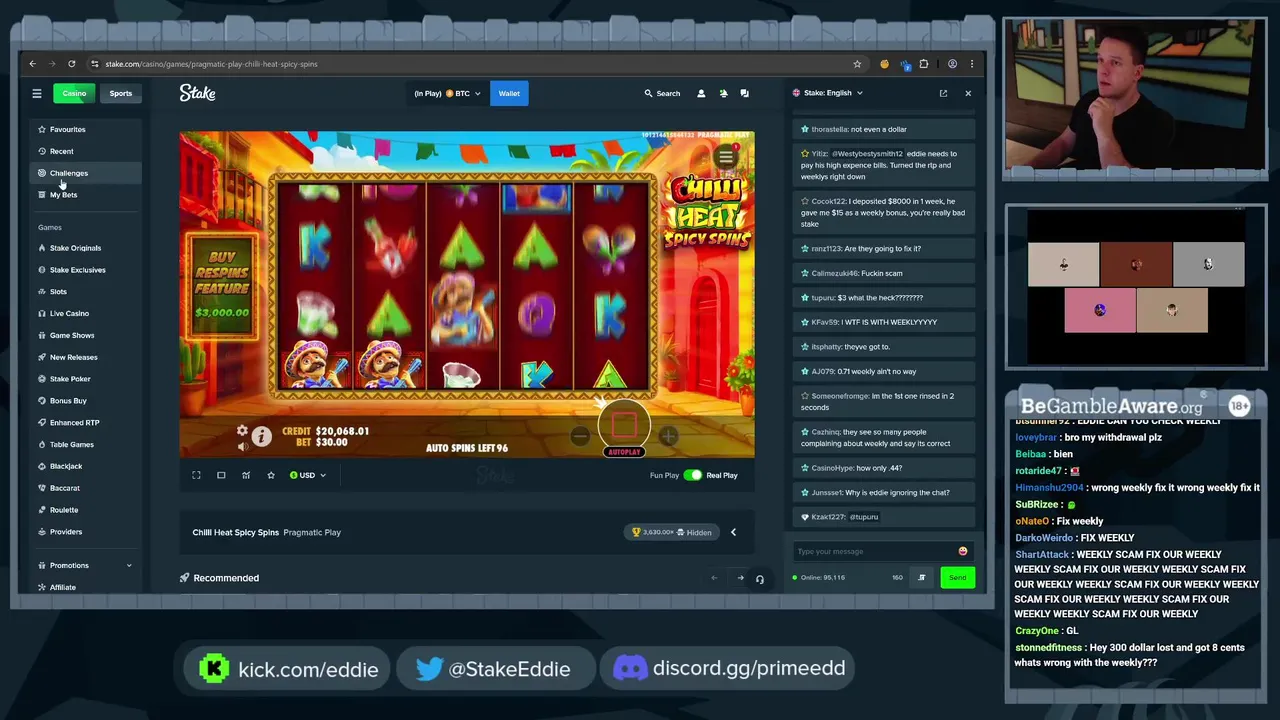The width and height of the screenshot is (1280, 720).
Task: Bookmark this page with star
Action: [857, 64]
